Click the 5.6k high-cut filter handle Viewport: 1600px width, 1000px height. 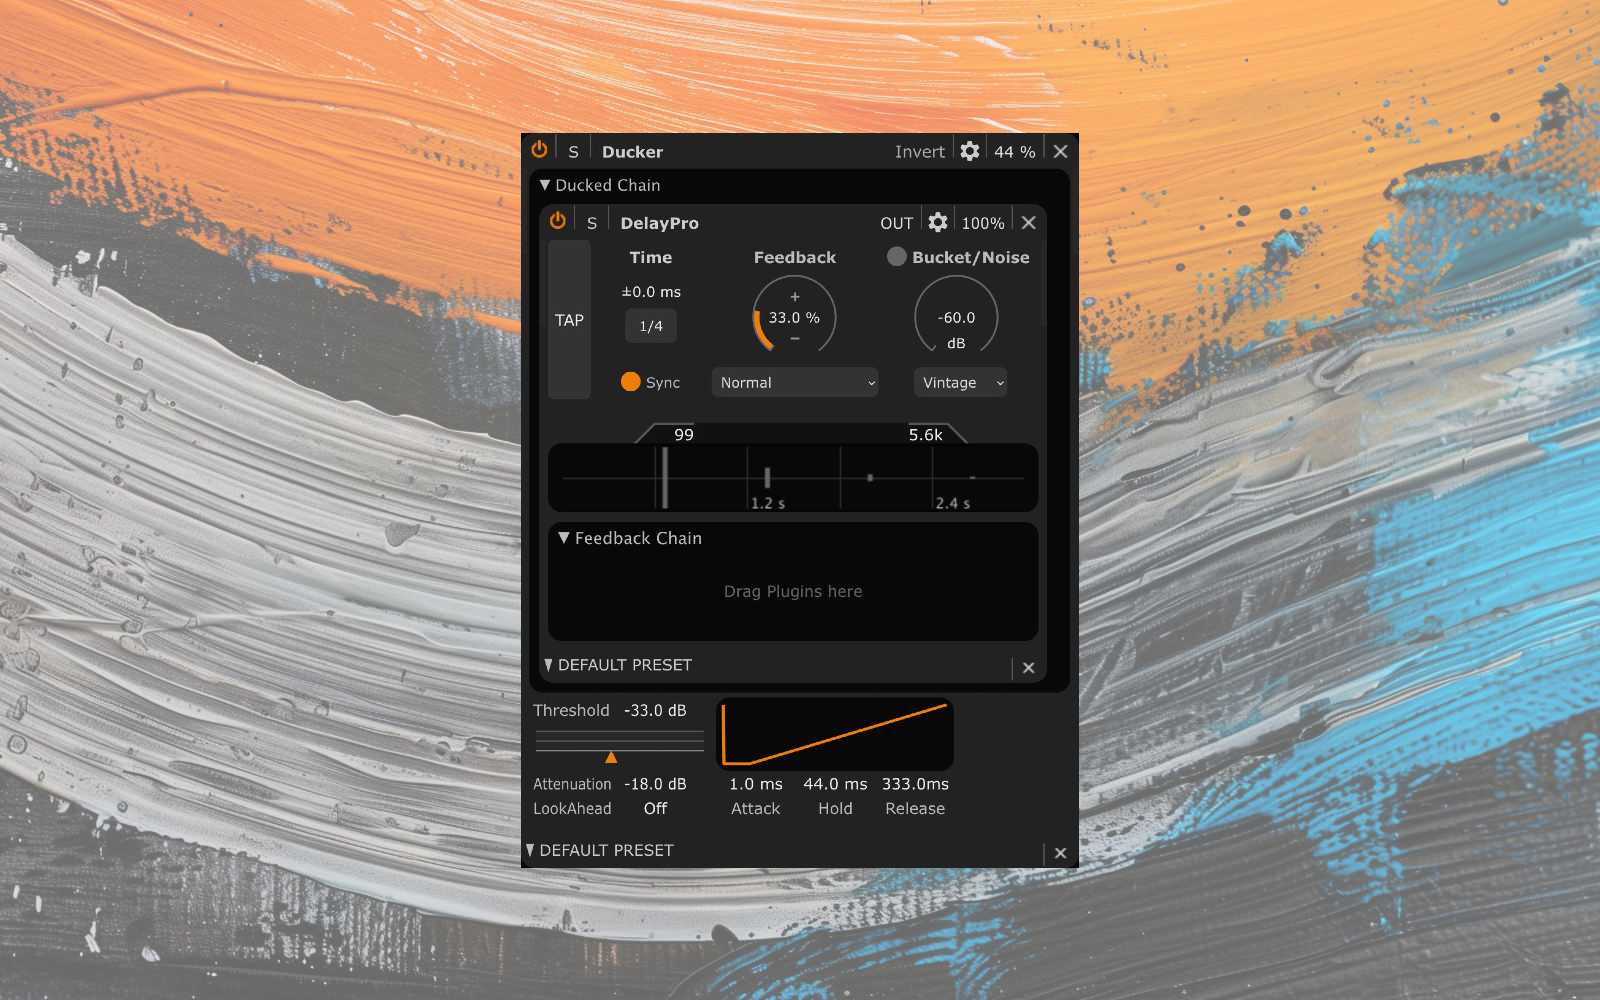coord(926,434)
